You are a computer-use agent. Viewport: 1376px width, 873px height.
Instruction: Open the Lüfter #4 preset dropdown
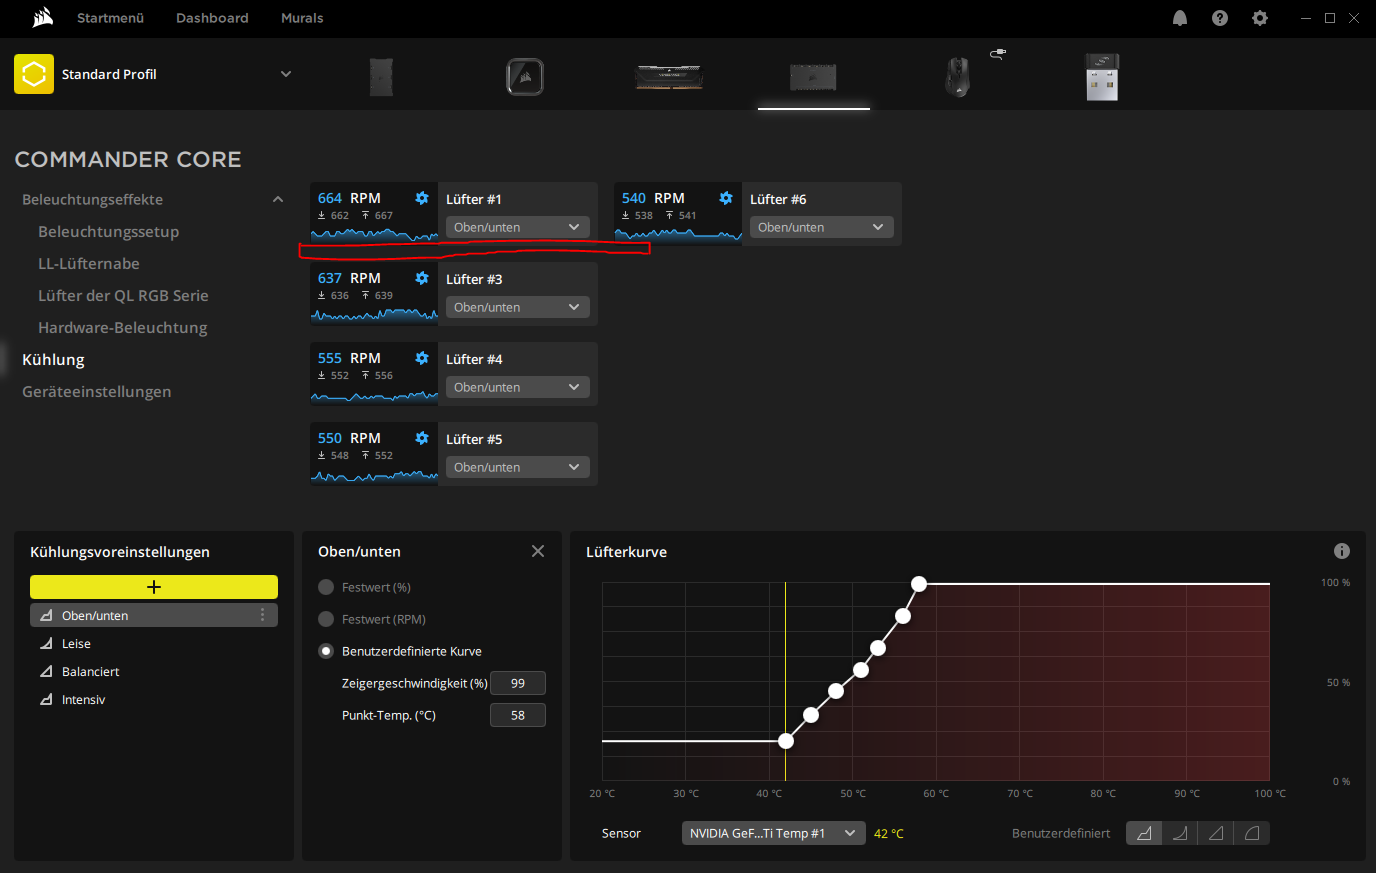coord(518,387)
